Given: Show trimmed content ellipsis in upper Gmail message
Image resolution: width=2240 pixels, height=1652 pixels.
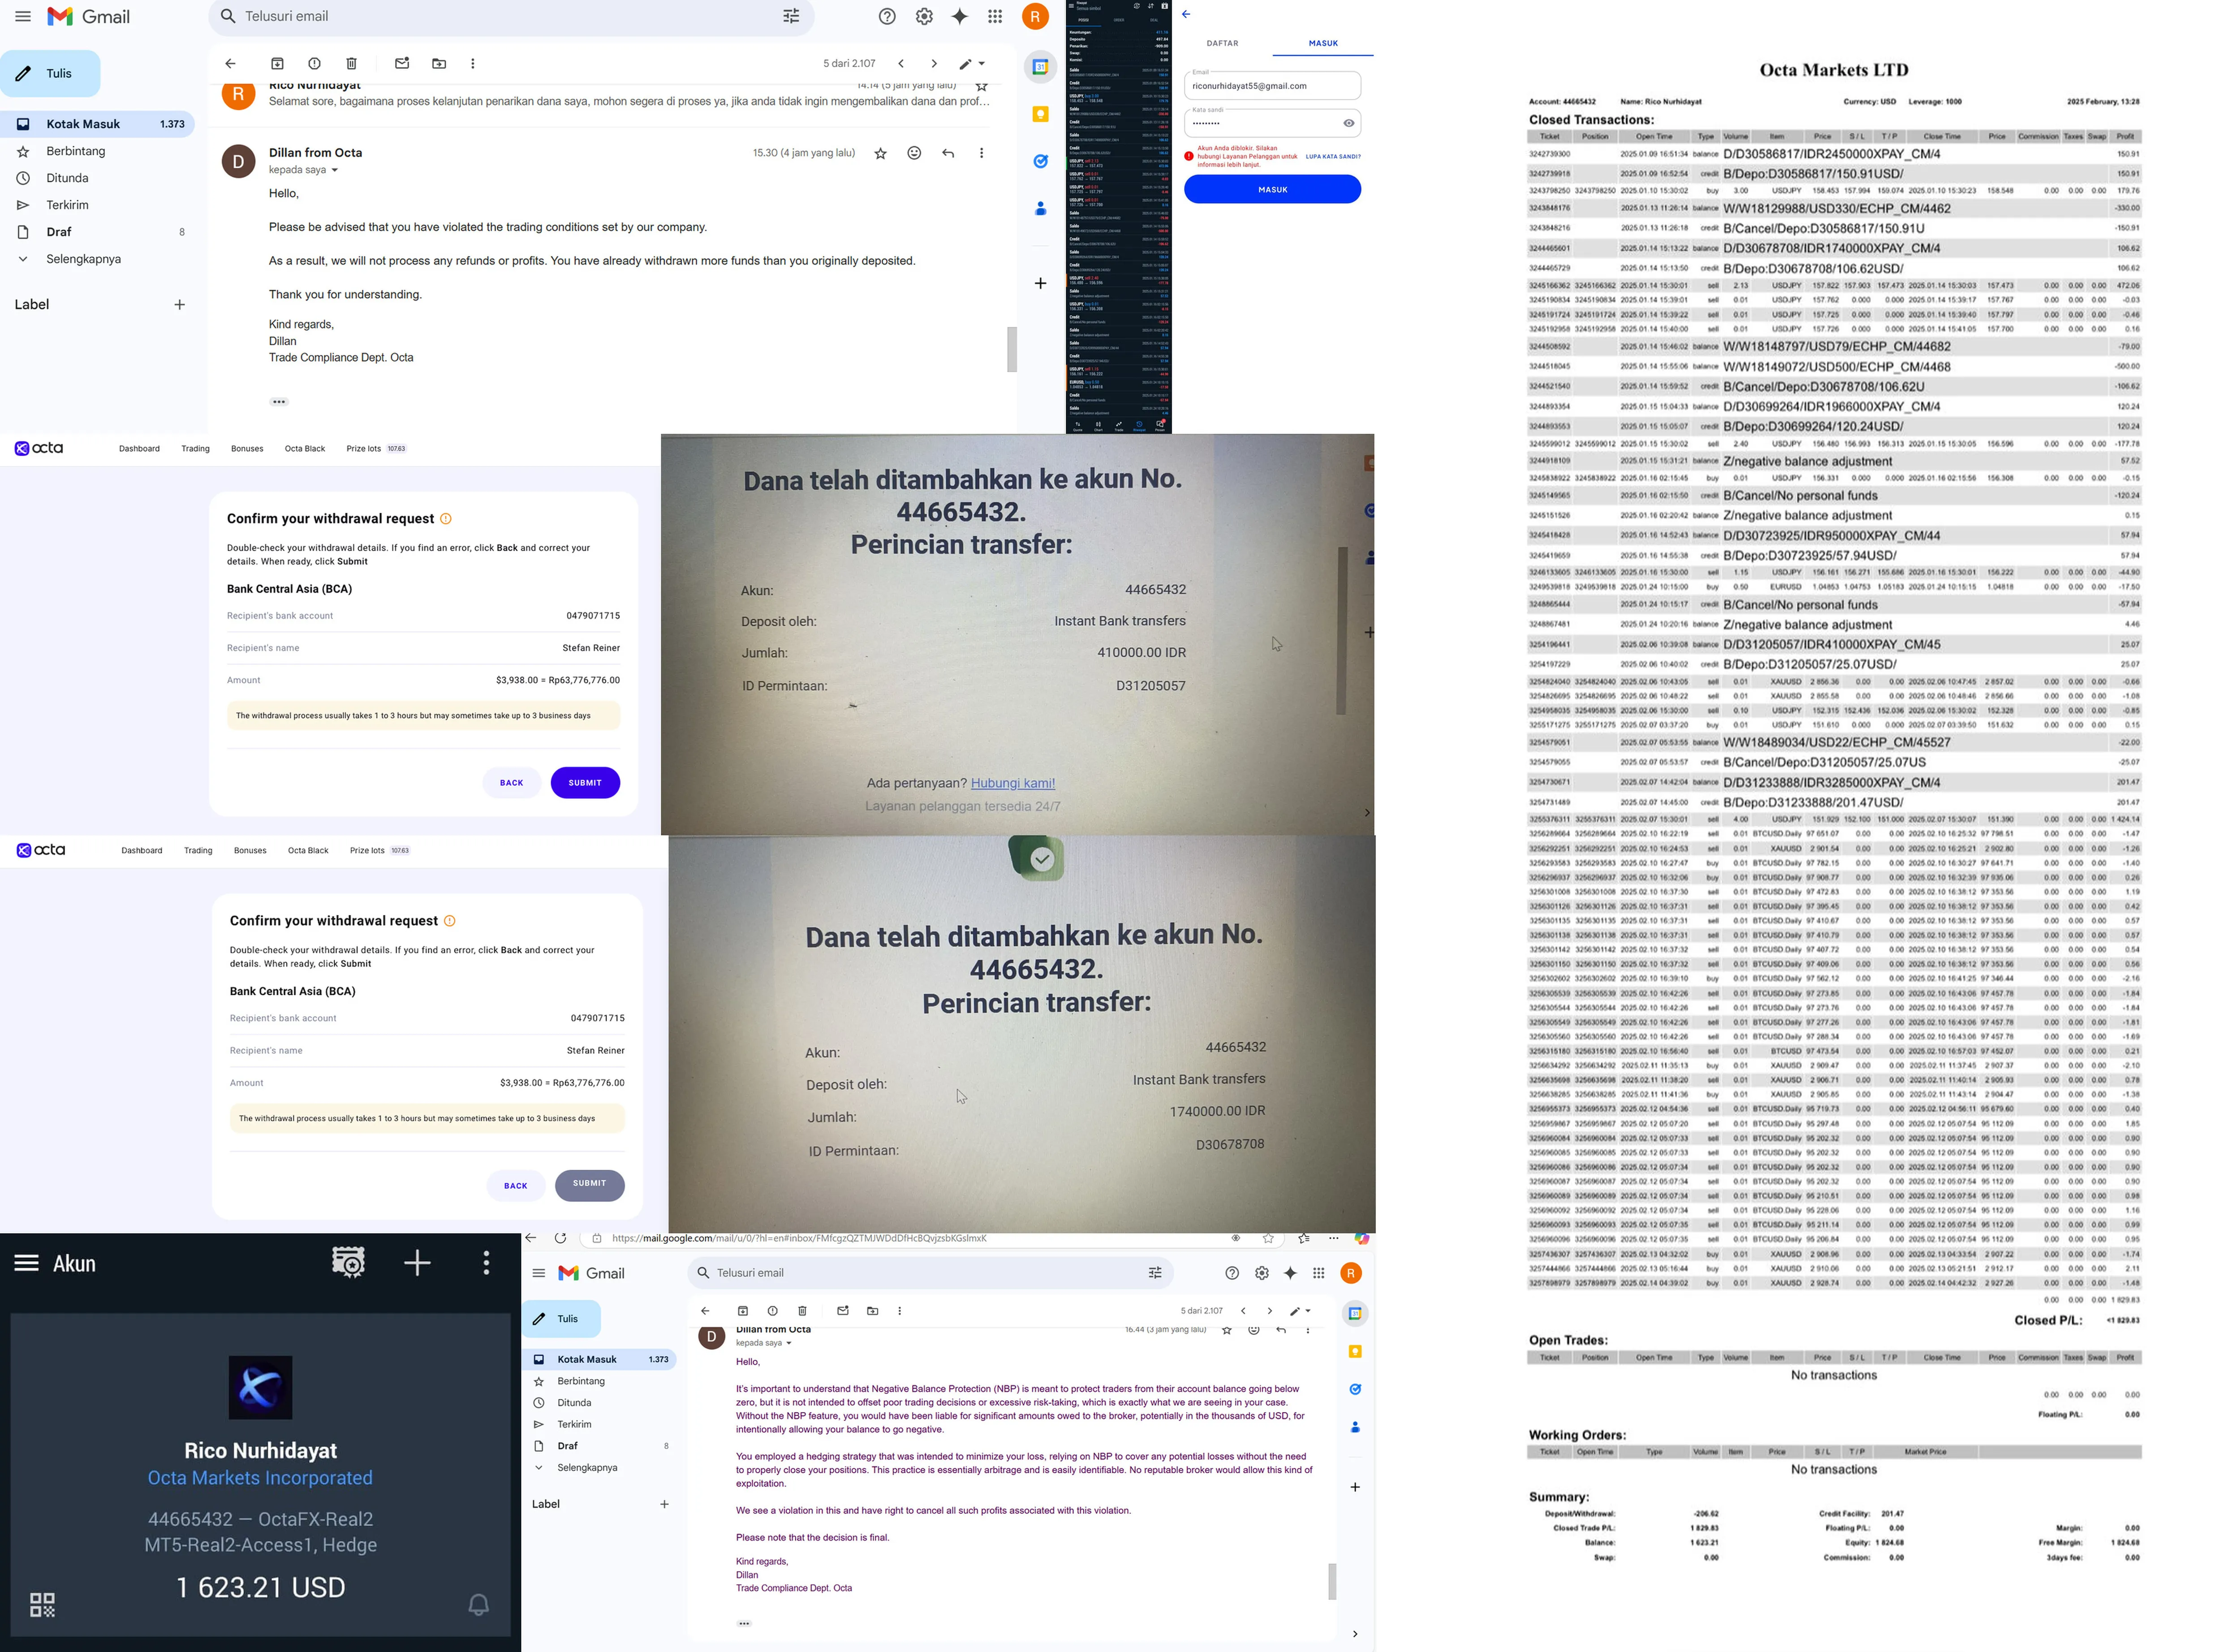Looking at the screenshot, I should [x=279, y=402].
